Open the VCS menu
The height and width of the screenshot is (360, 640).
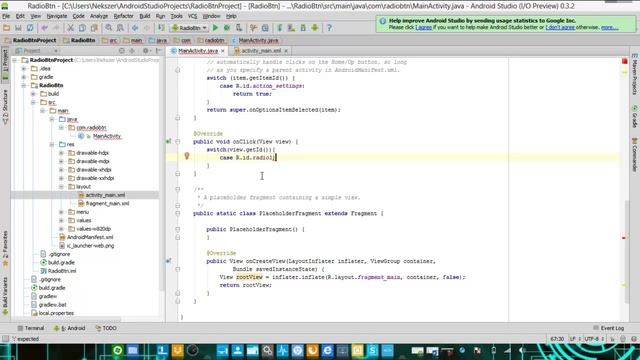click(192, 16)
